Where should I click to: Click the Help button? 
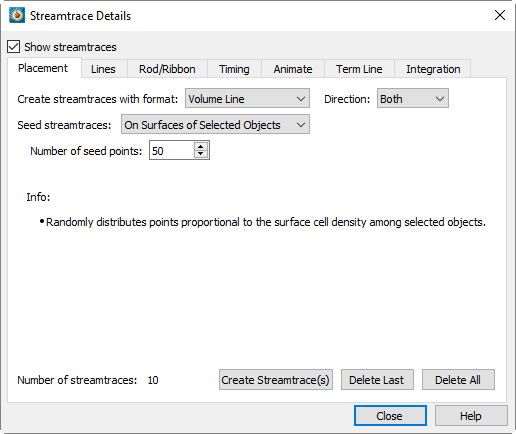(x=471, y=416)
